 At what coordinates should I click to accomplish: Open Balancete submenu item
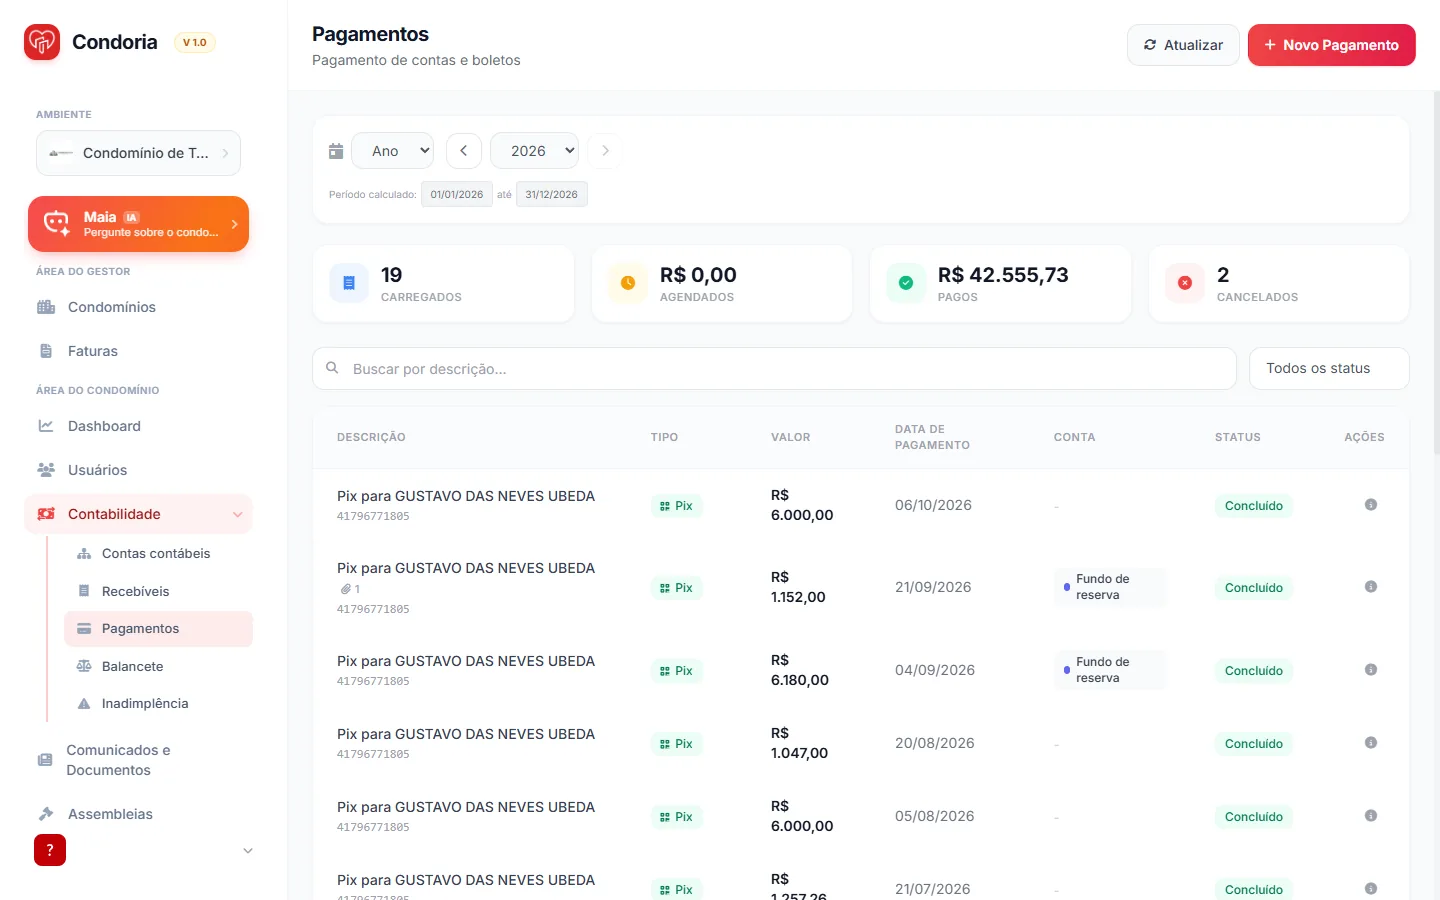pyautogui.click(x=158, y=666)
